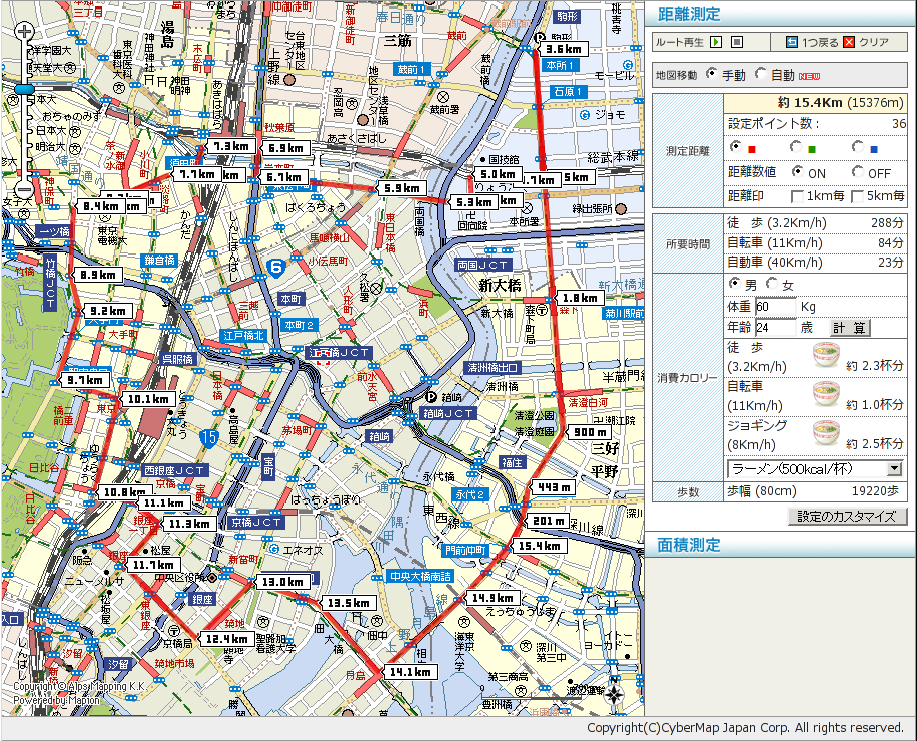
Task: Click the 両国JCT label on the map
Action: tap(483, 266)
